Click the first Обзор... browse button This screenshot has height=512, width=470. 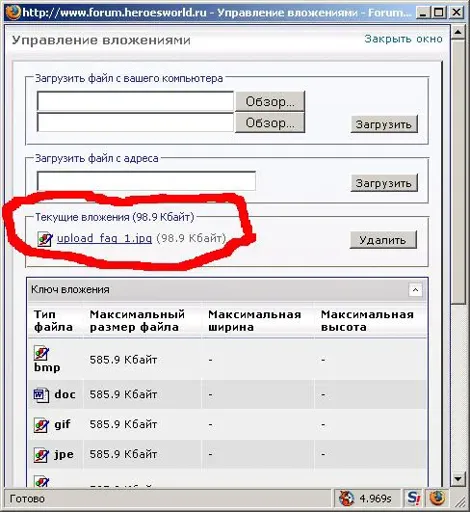270,101
